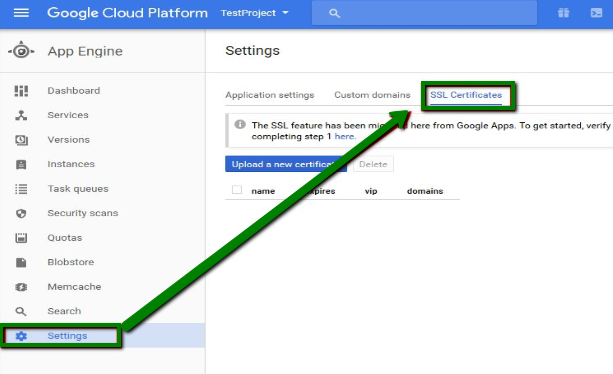Screen dimensions: 613x374
Task: Click the Memcache icon in sidebar
Action: point(21,287)
